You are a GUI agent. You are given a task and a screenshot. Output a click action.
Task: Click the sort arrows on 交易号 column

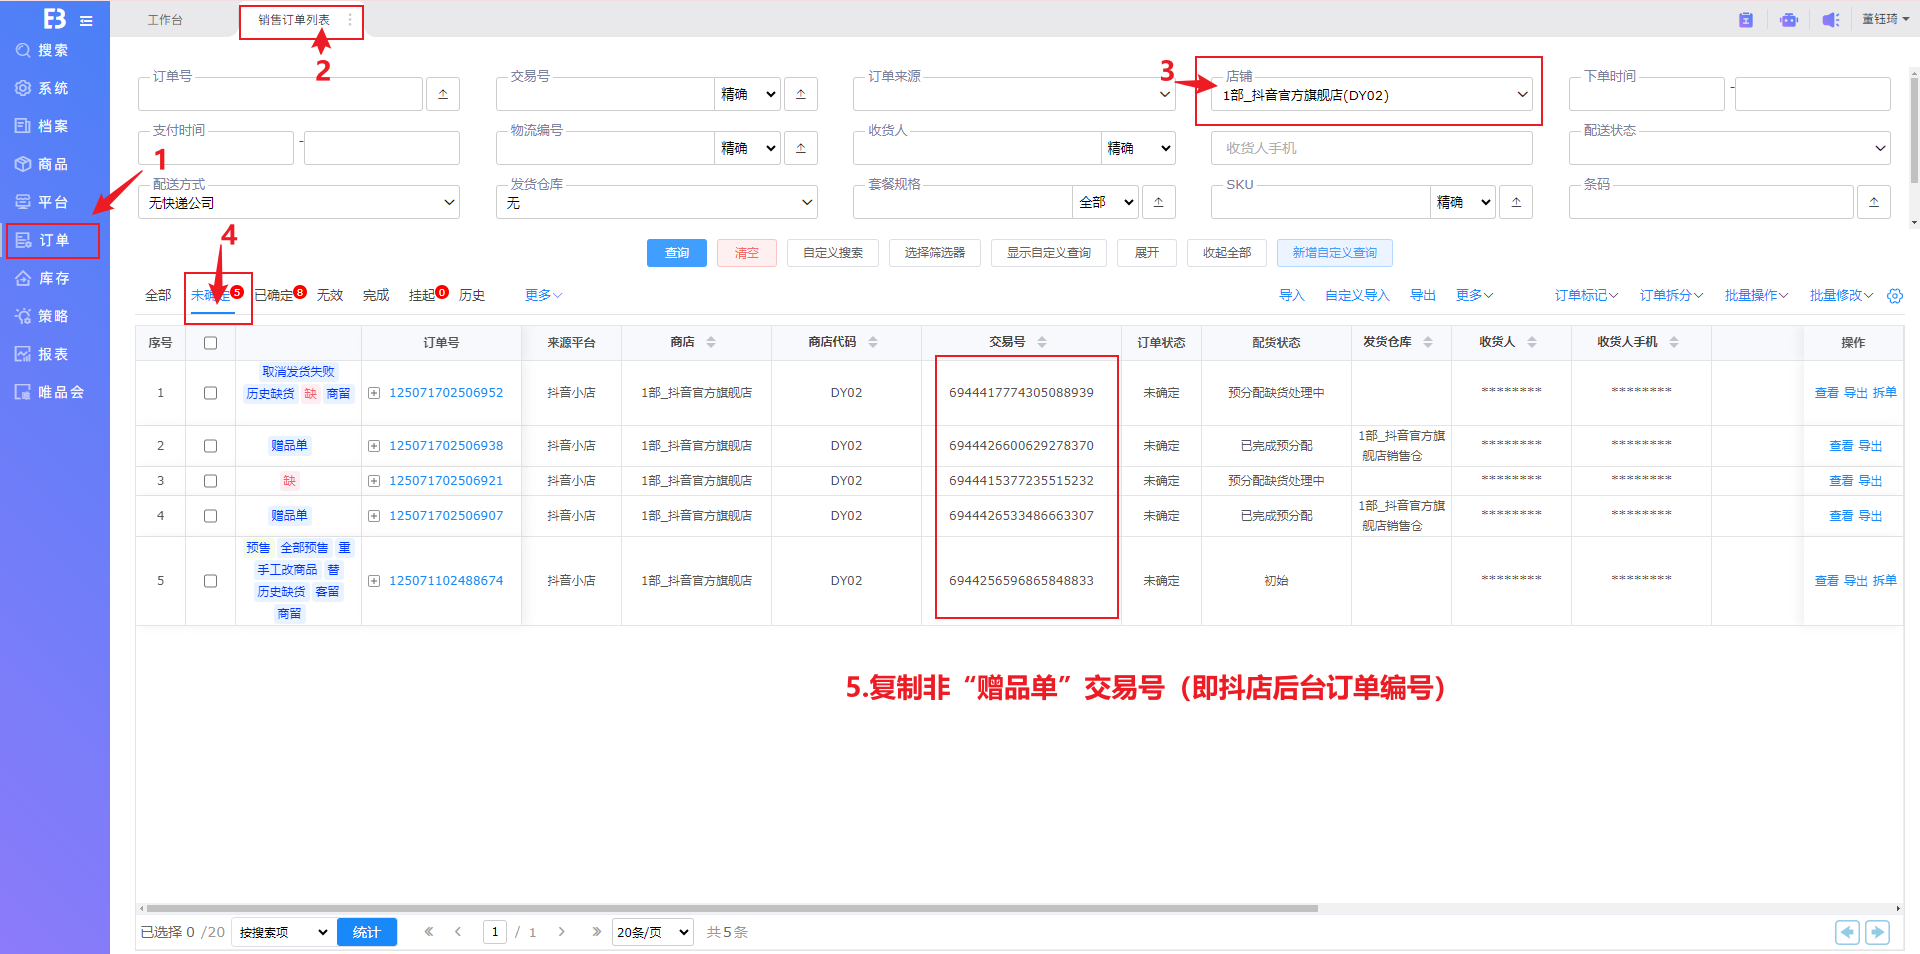(x=1042, y=342)
